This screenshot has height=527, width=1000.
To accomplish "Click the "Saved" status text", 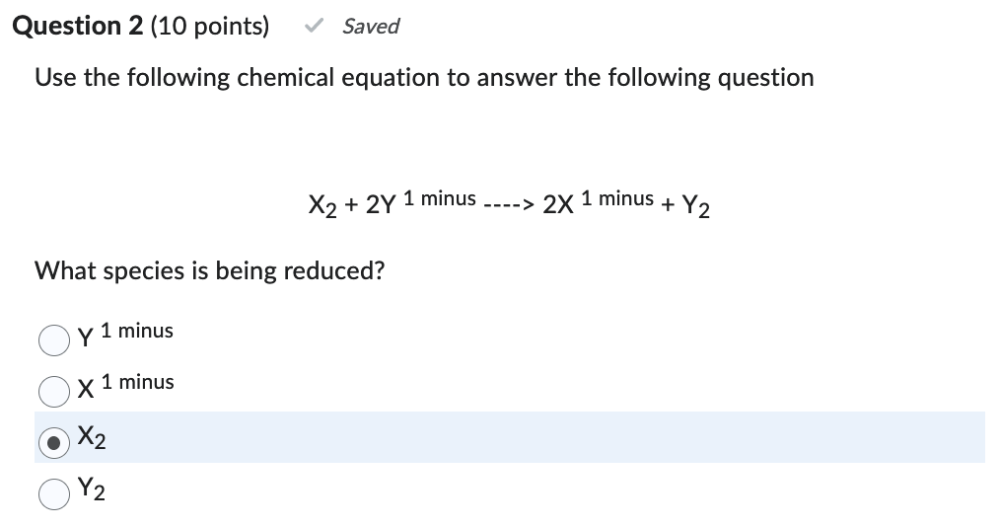I will [x=370, y=27].
